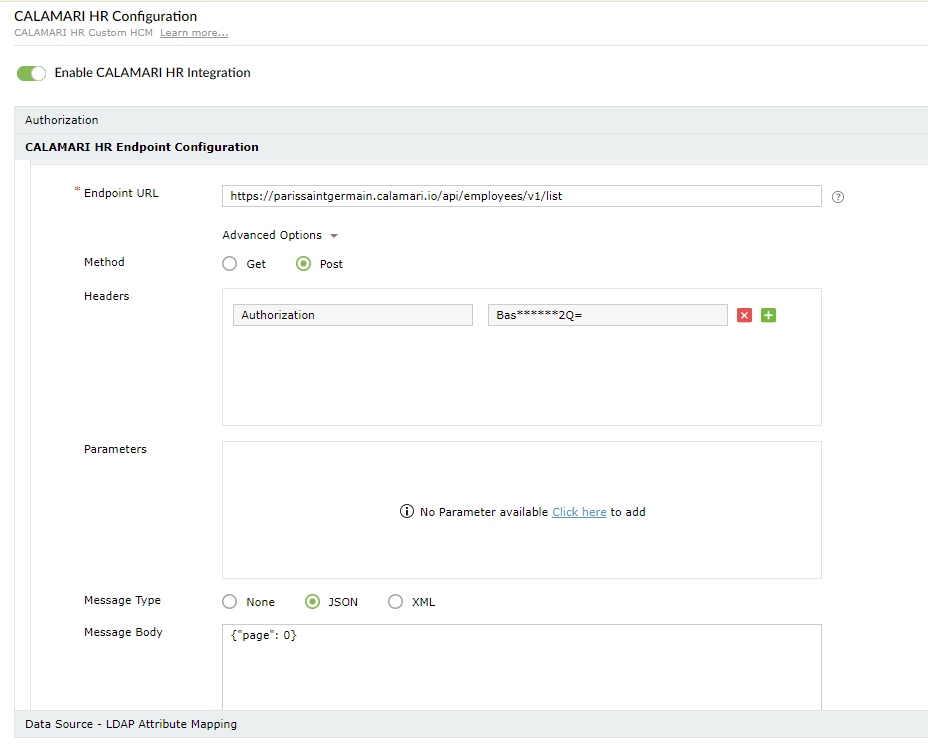Click the 'Click here' parameter link
928x747 pixels.
[579, 512]
